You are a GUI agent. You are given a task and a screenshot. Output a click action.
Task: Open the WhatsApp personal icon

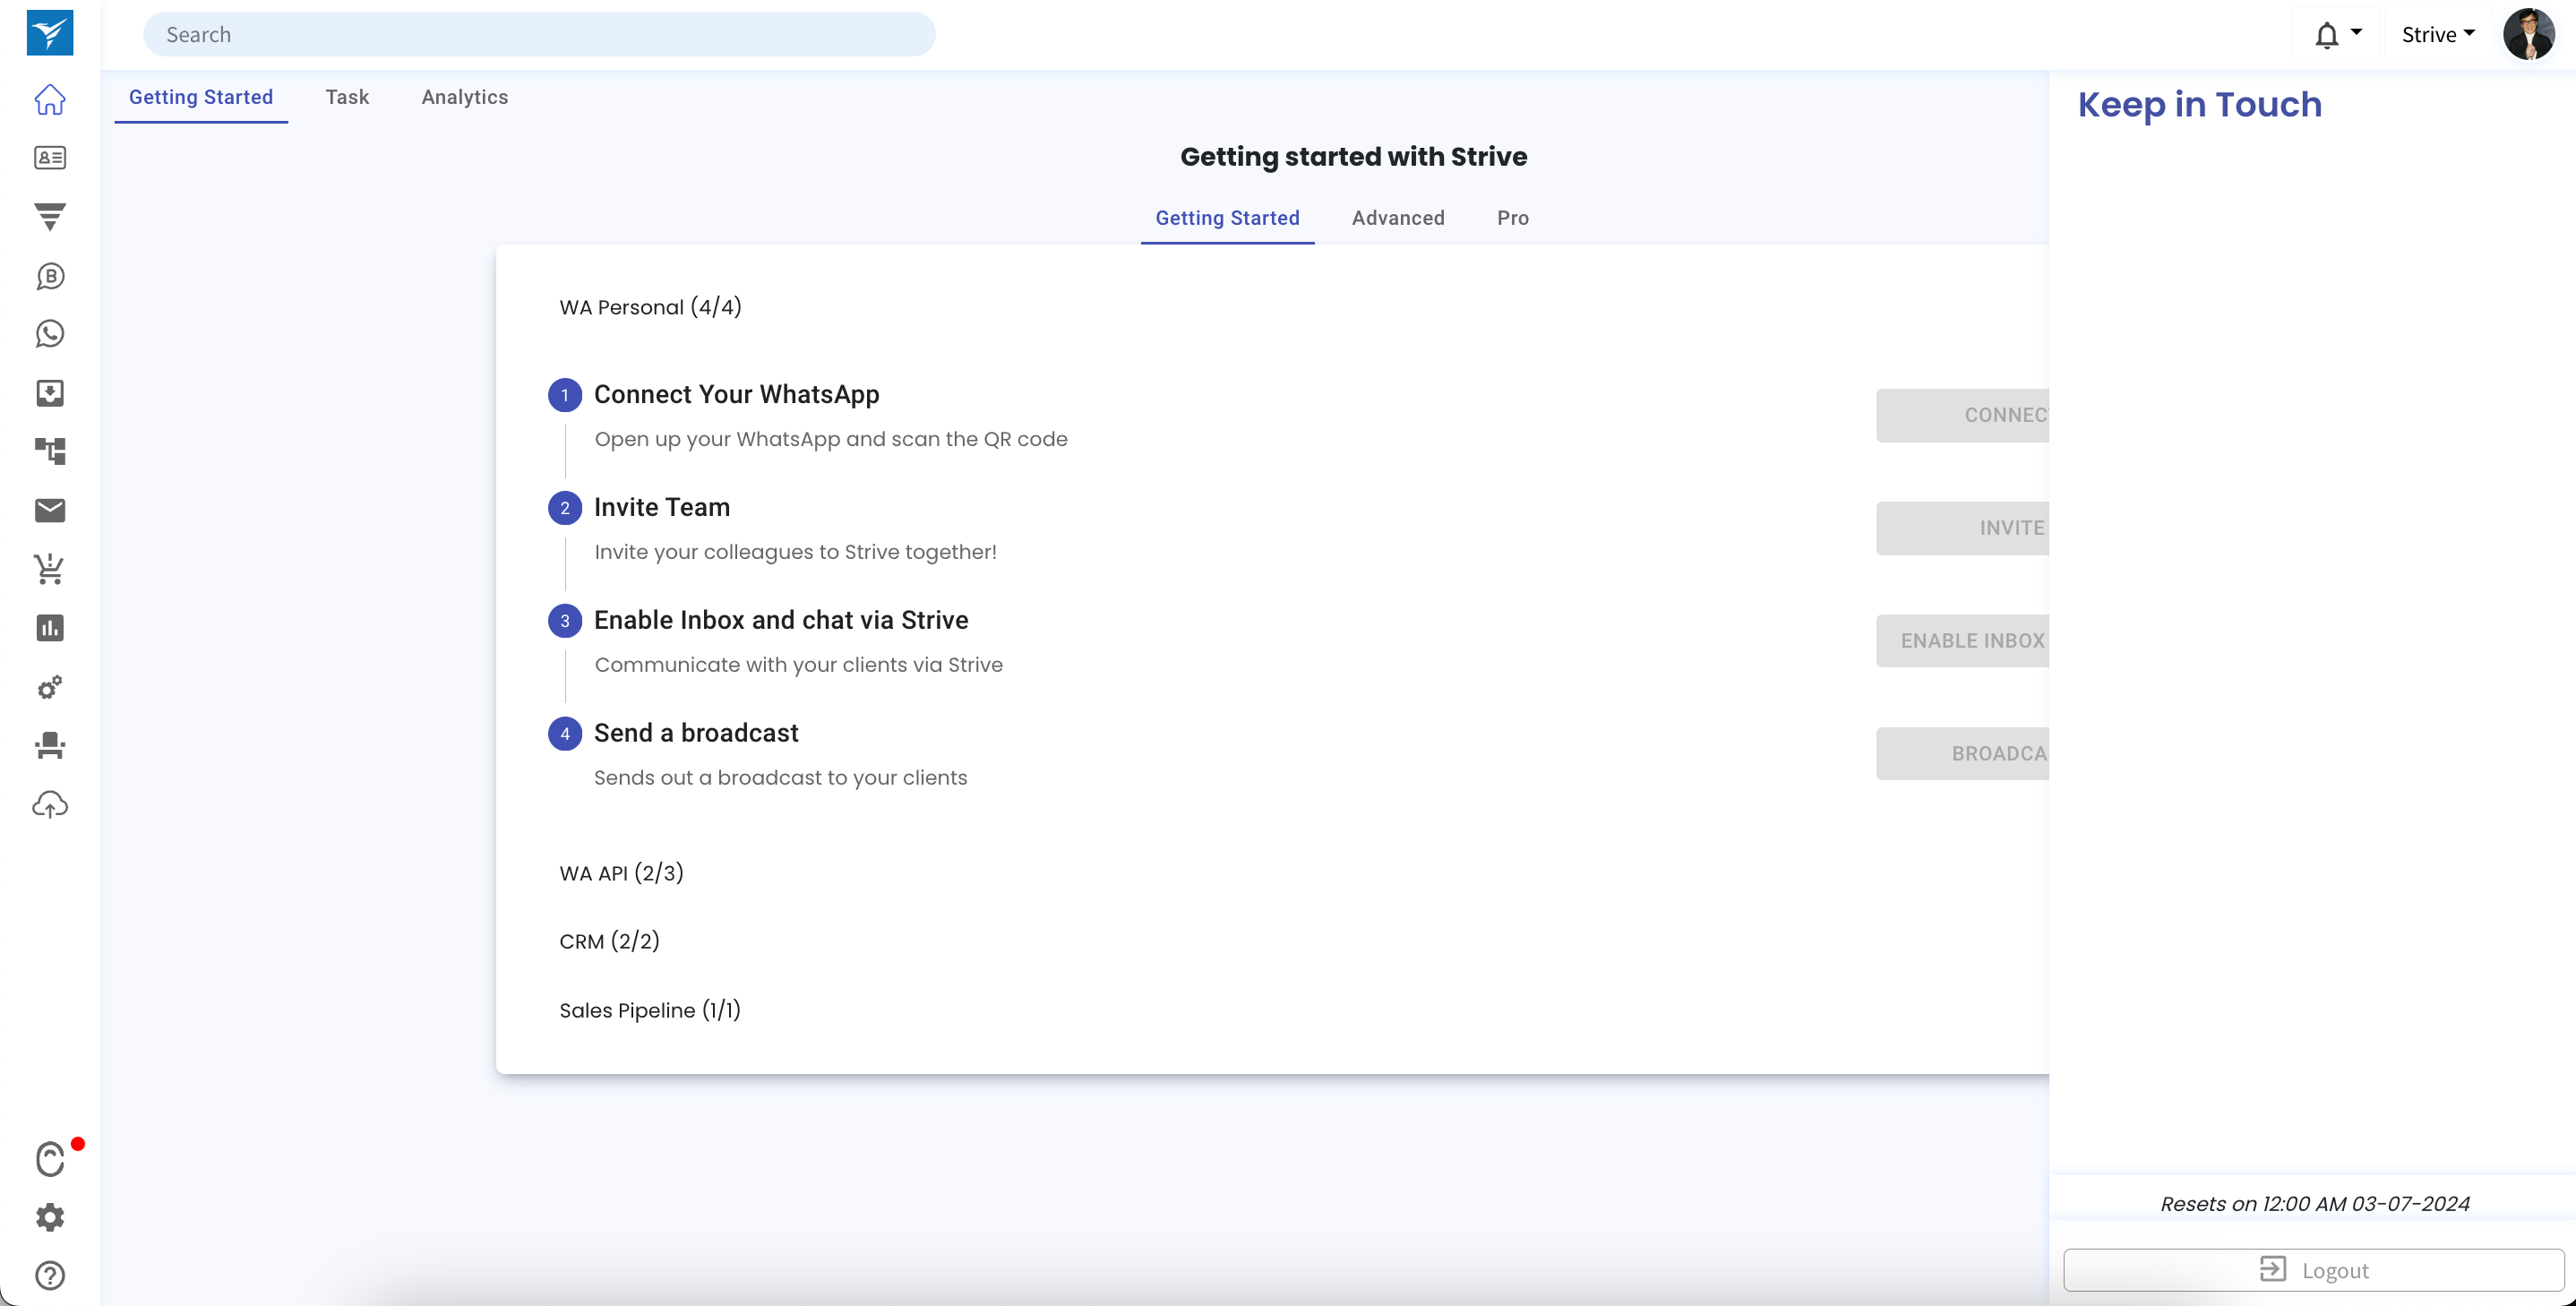(x=50, y=334)
